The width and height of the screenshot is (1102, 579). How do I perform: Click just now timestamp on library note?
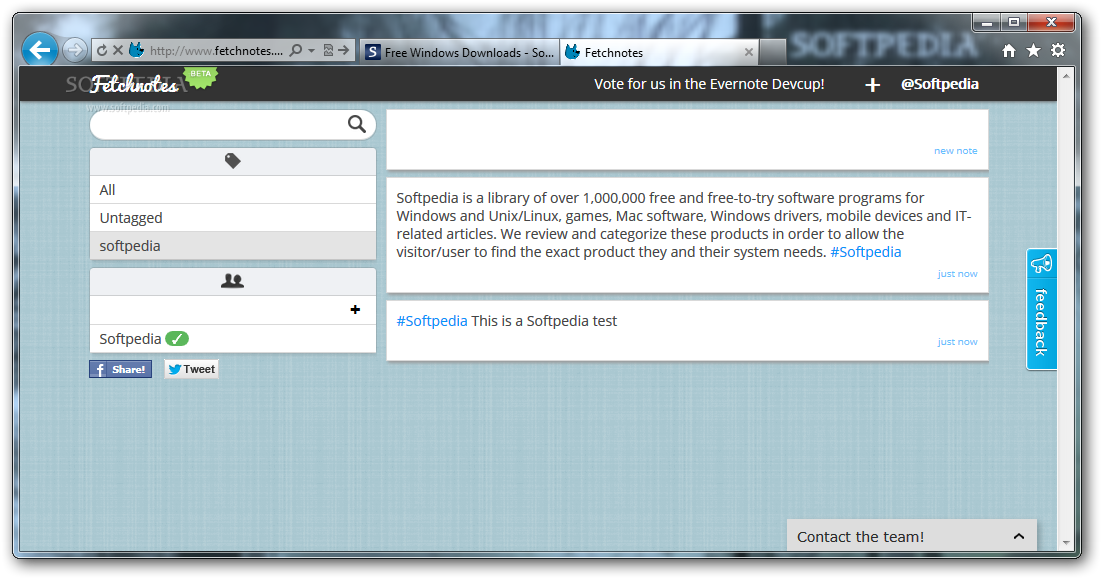coord(957,273)
